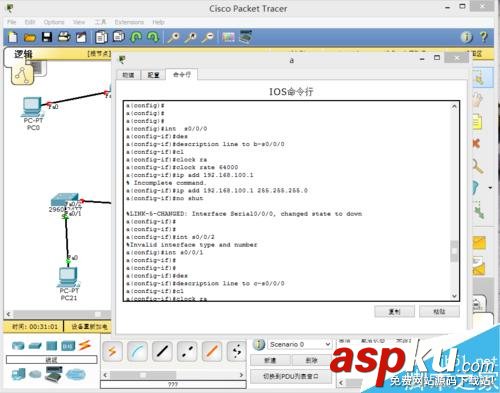Click the 删除 scenario button
500x393 pixels.
(x=311, y=360)
